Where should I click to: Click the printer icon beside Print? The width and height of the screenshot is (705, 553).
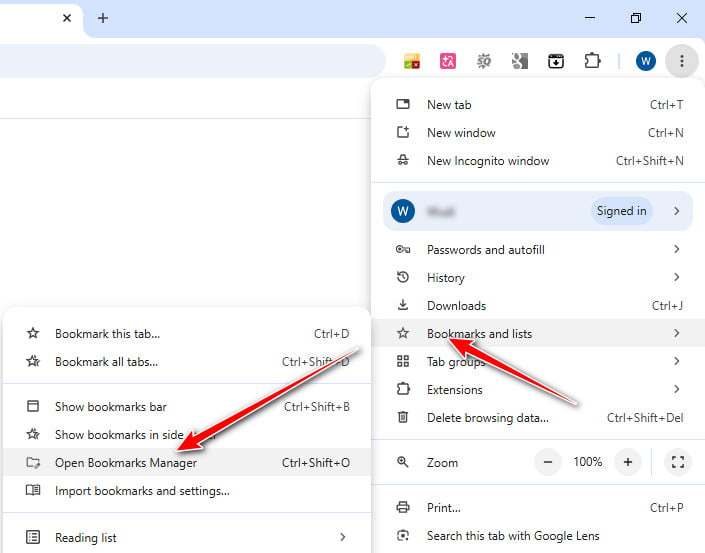tap(403, 507)
